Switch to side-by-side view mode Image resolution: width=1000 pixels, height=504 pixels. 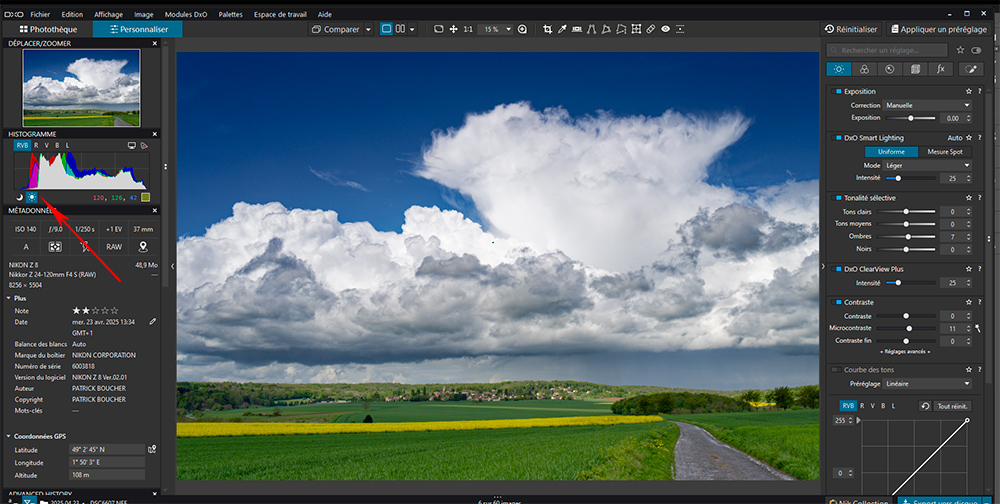pyautogui.click(x=401, y=29)
